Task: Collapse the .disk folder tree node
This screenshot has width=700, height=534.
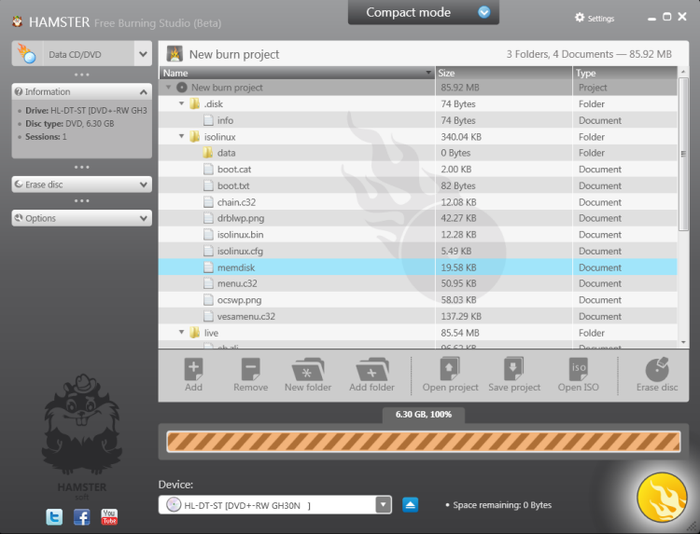Action: click(181, 104)
